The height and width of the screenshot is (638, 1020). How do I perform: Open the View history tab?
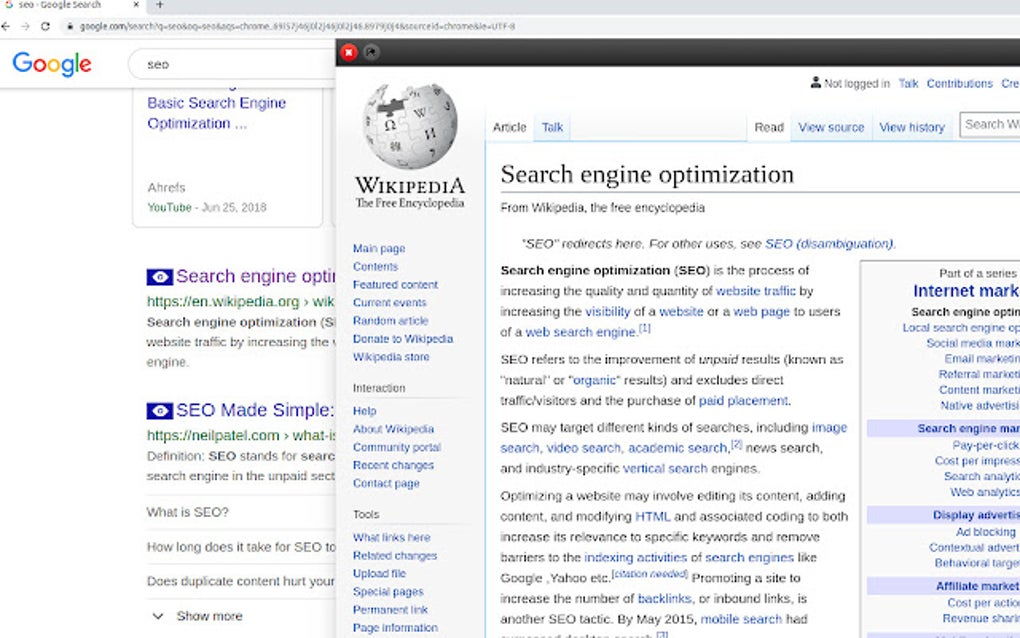912,127
